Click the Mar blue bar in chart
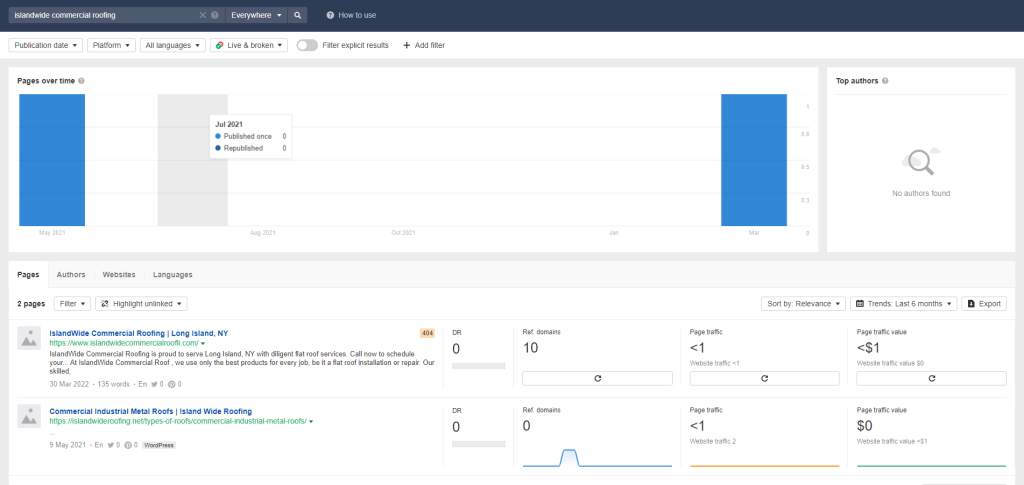 754,160
